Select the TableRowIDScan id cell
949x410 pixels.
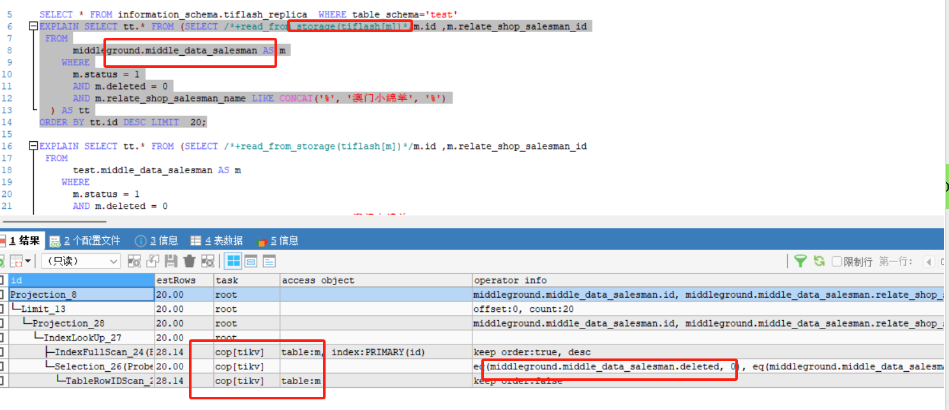click(x=82, y=381)
